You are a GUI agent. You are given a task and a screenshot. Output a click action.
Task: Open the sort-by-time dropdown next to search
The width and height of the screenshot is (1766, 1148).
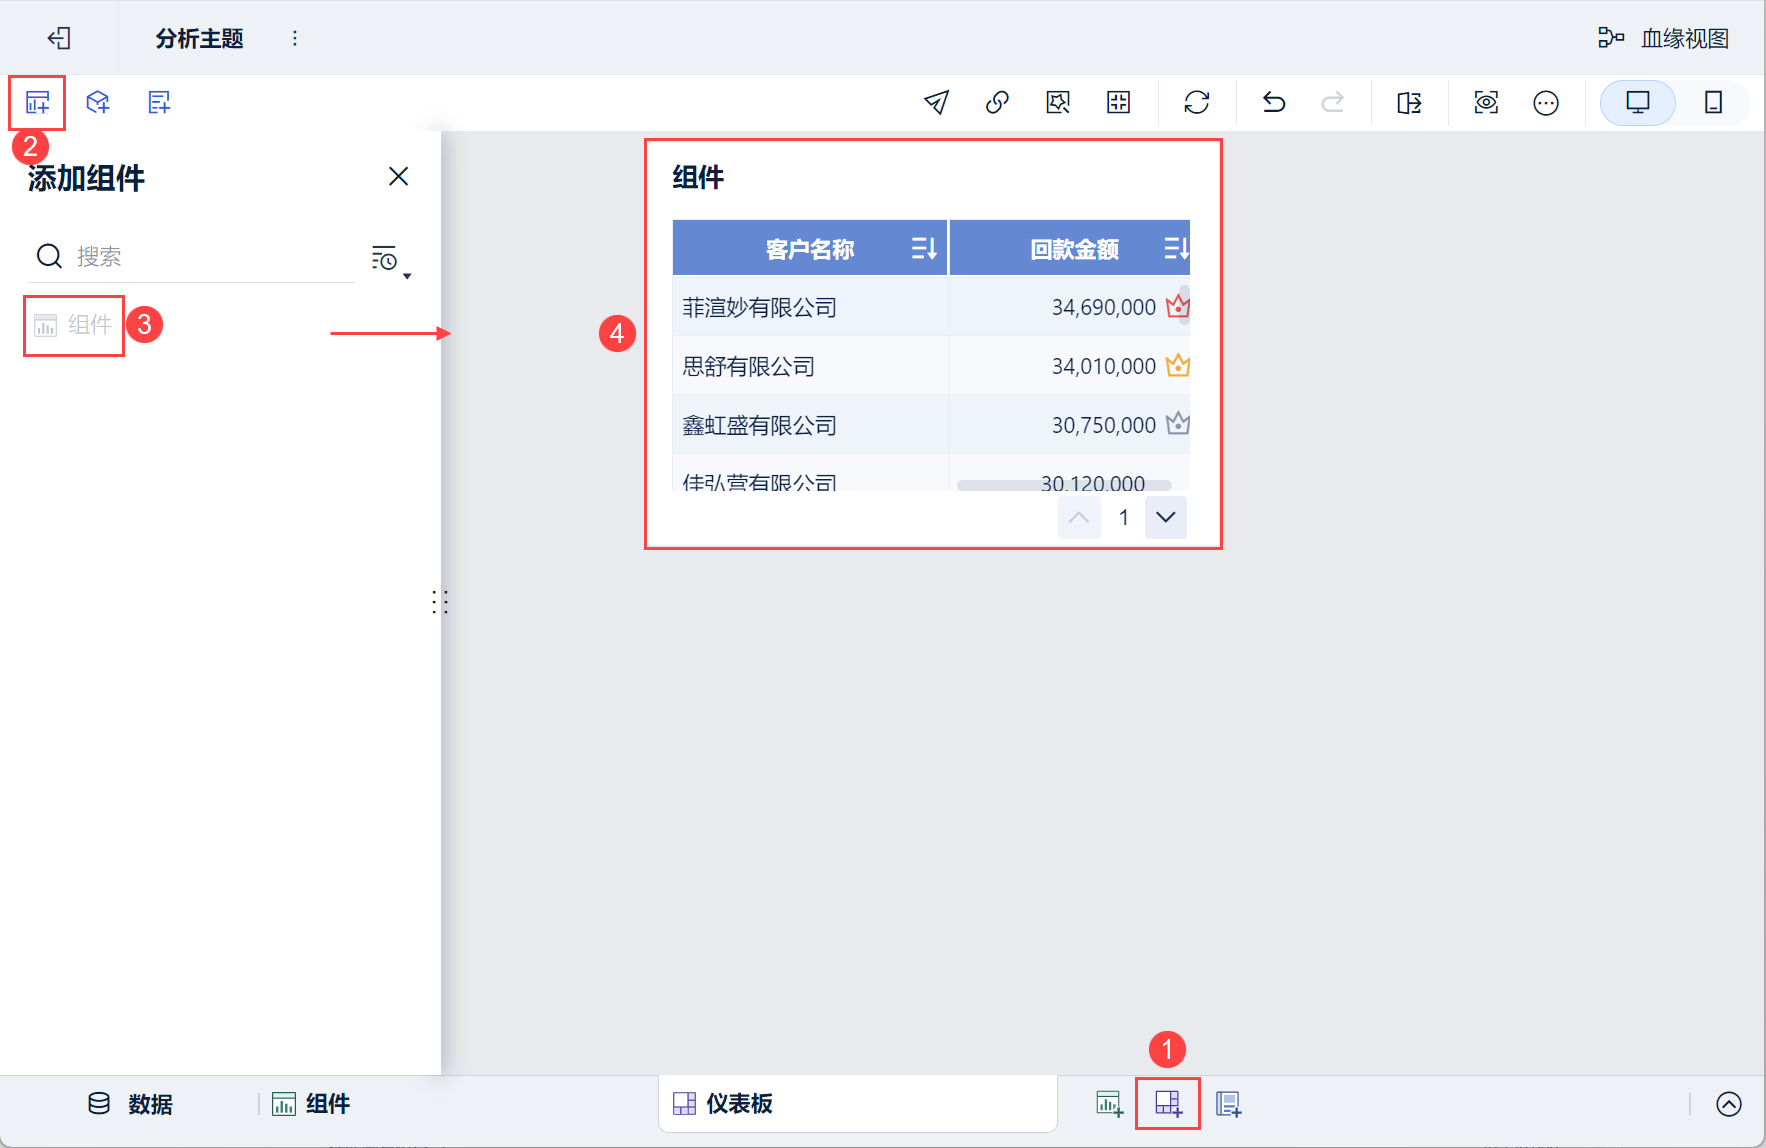pos(391,260)
